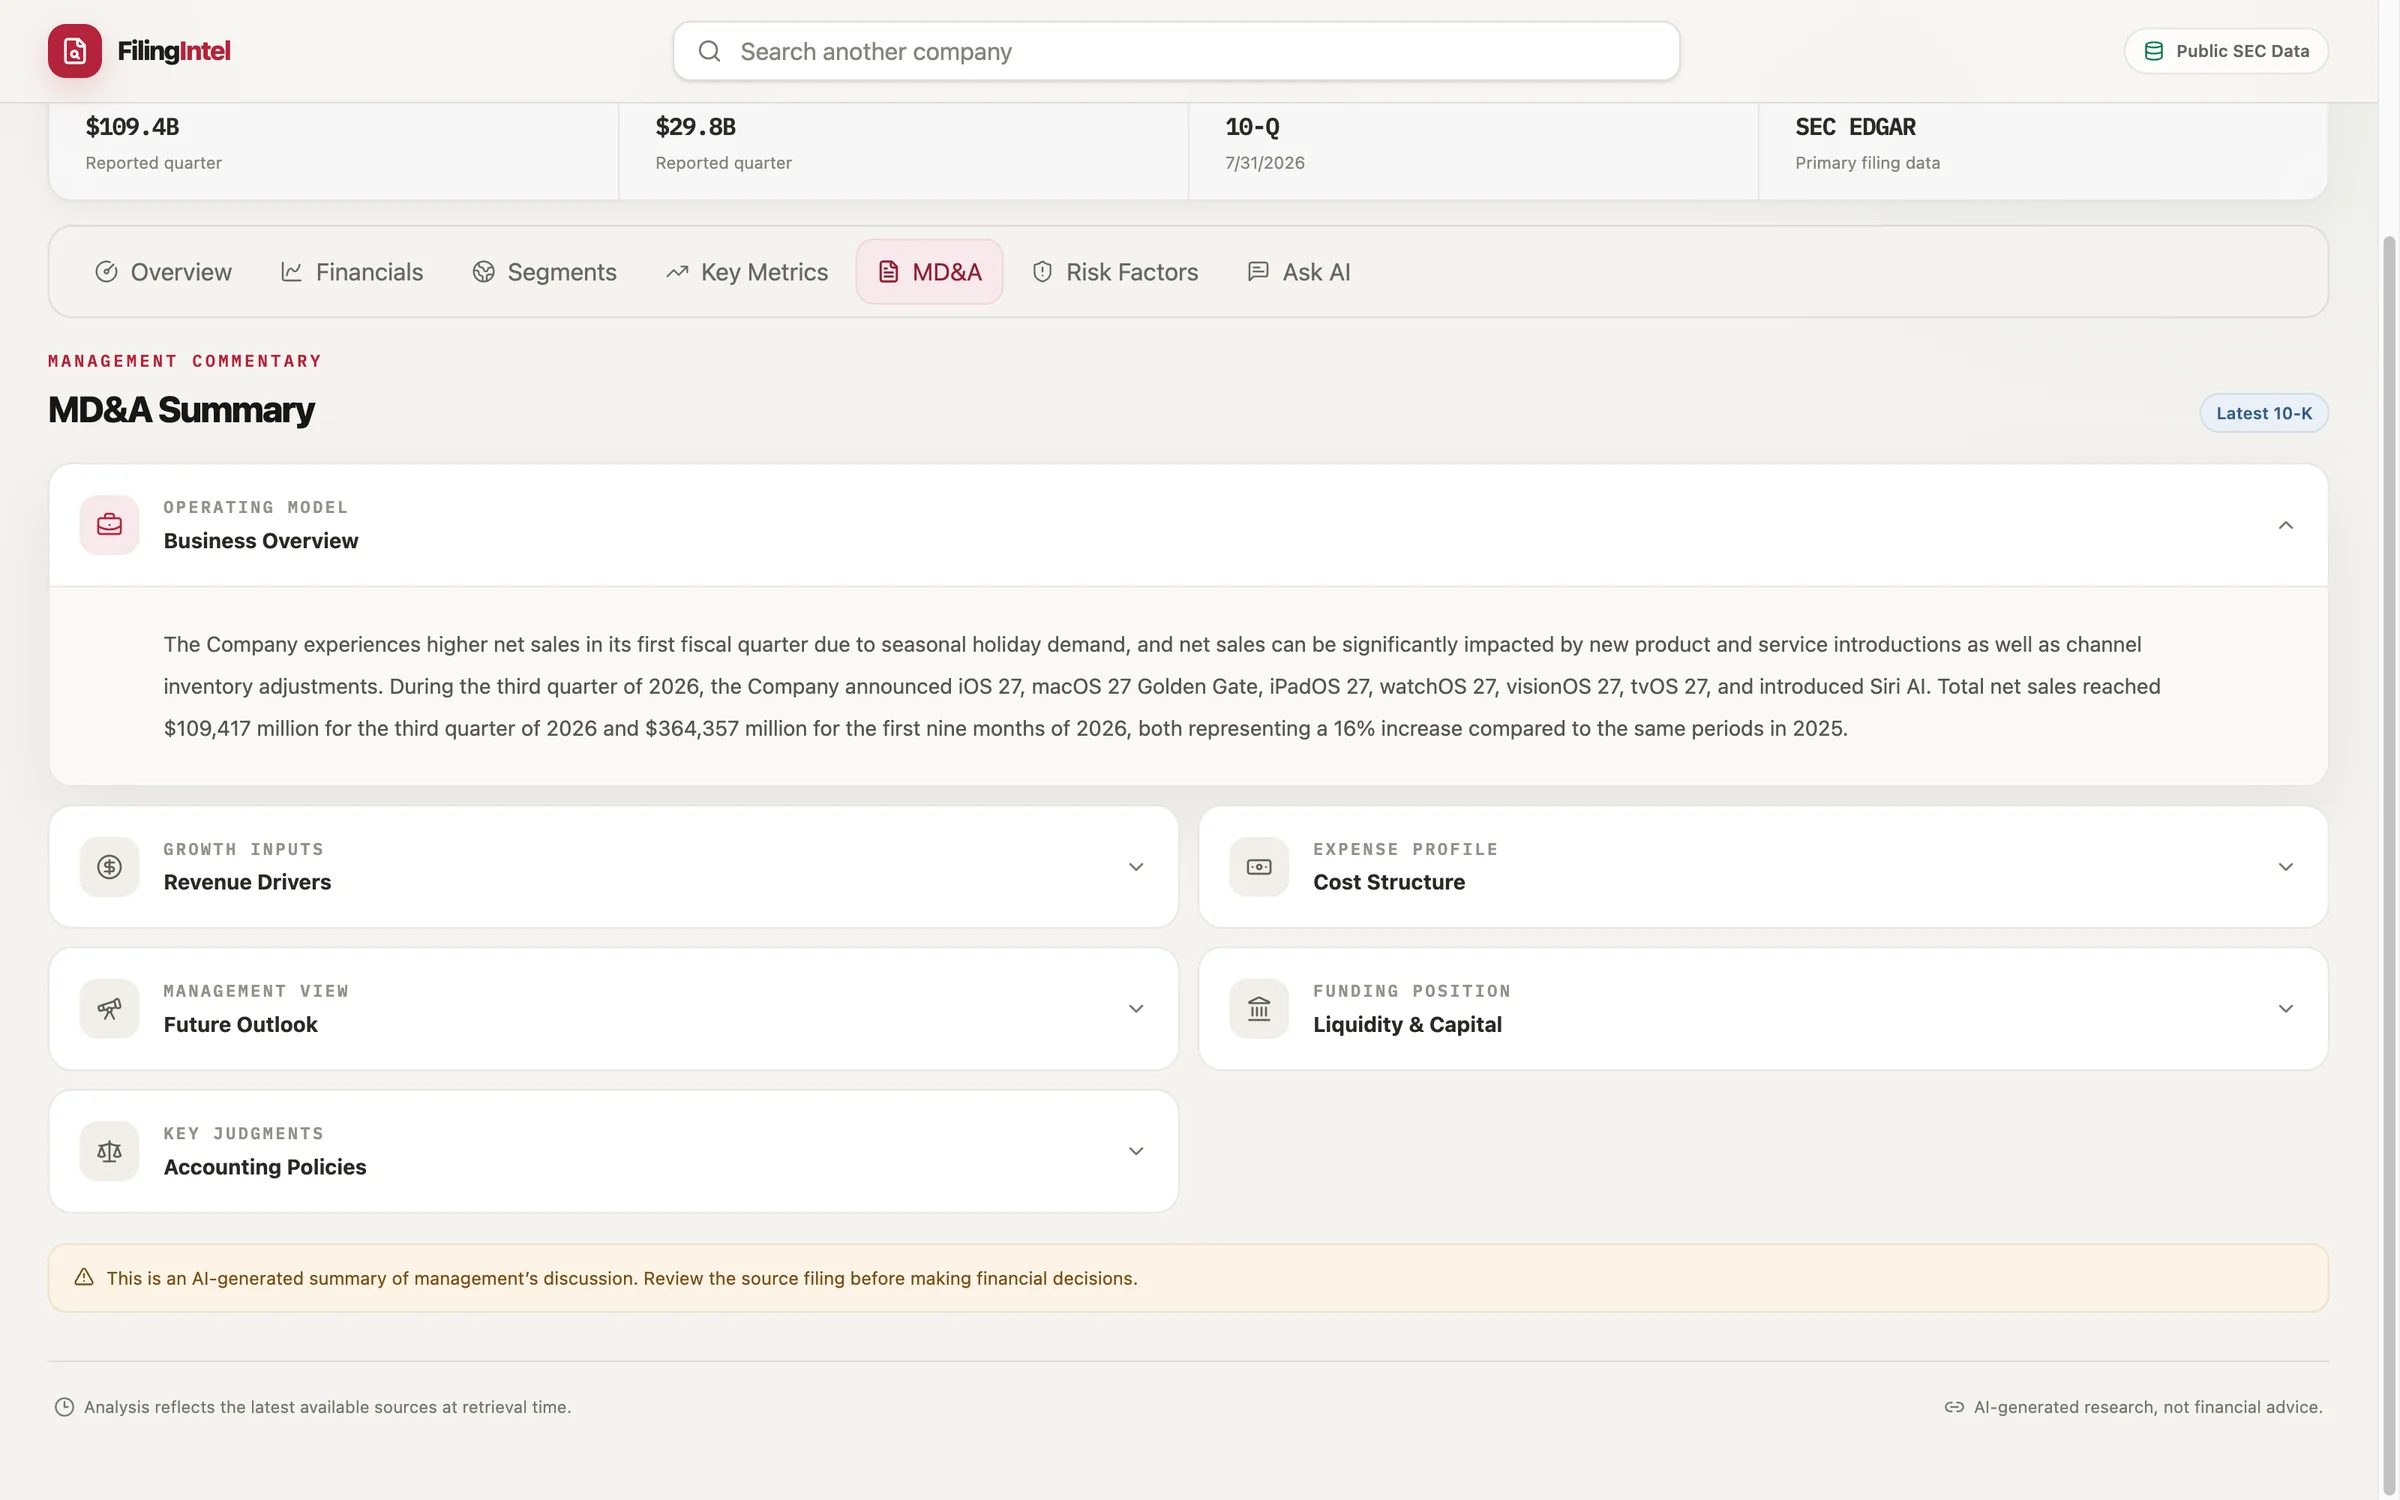2400x1500 pixels.
Task: Focus the Search another company field
Action: point(1176,51)
